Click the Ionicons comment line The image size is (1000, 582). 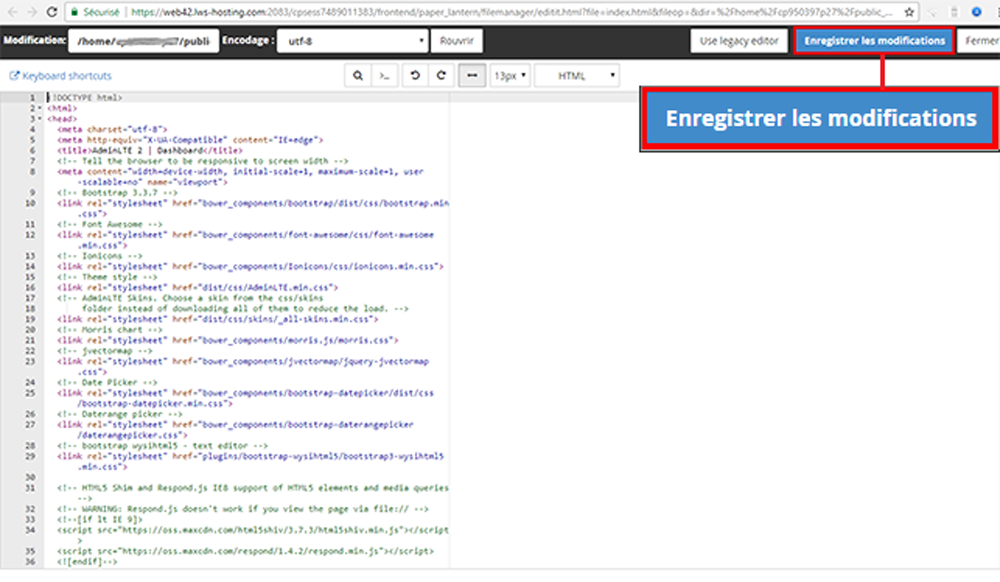[x=99, y=256]
